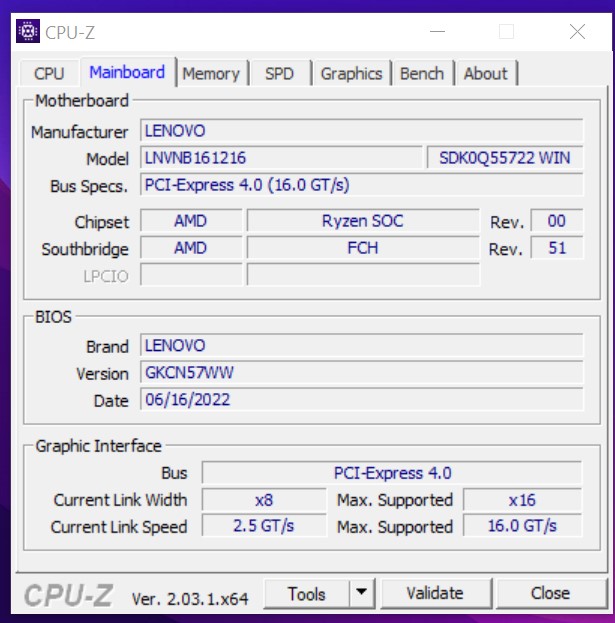Click the Validate button

(435, 593)
